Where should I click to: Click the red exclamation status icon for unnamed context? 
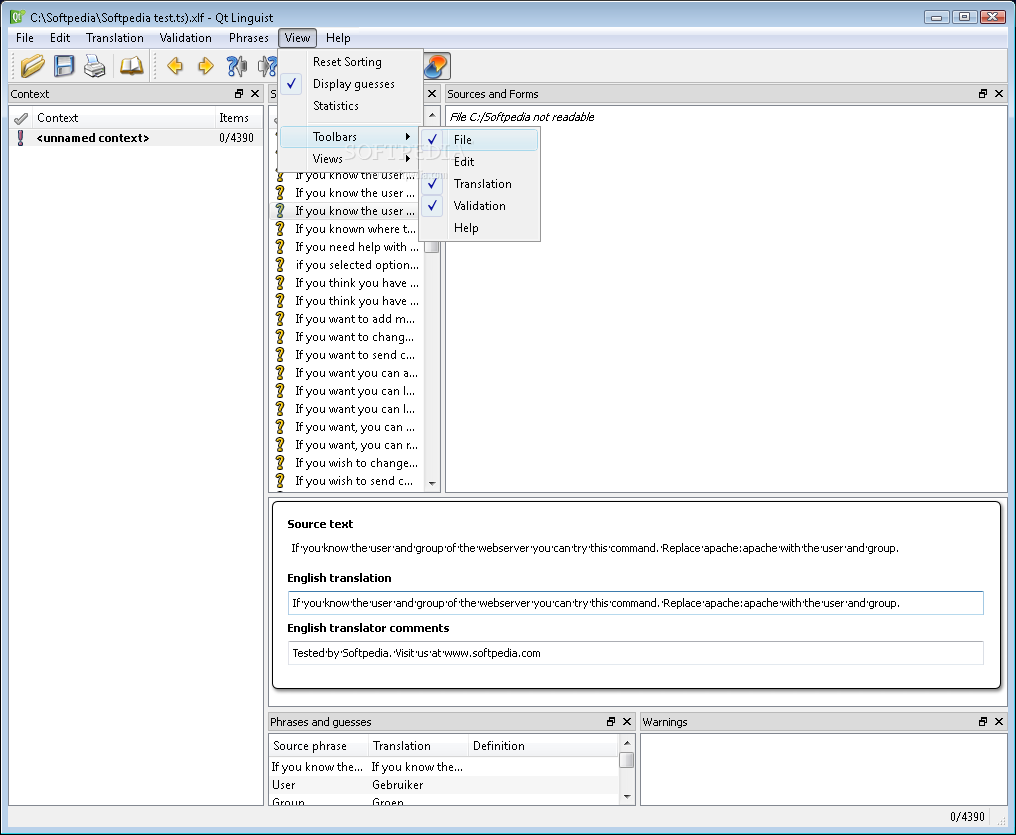click(x=21, y=138)
